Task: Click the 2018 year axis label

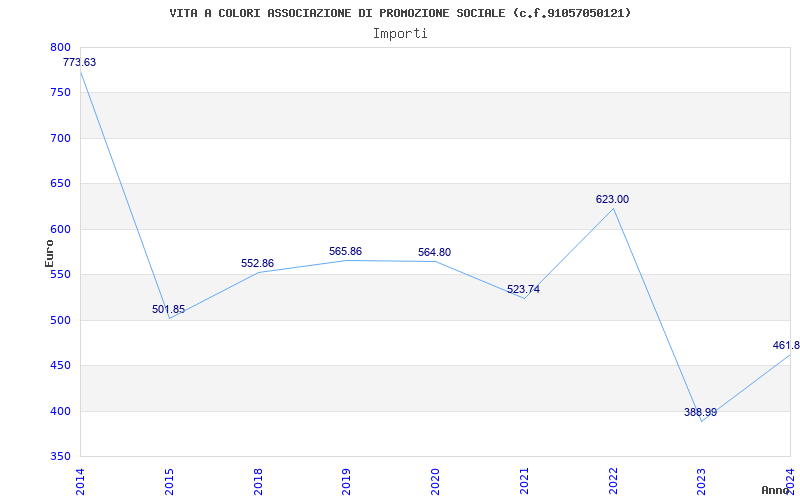Action: (258, 482)
